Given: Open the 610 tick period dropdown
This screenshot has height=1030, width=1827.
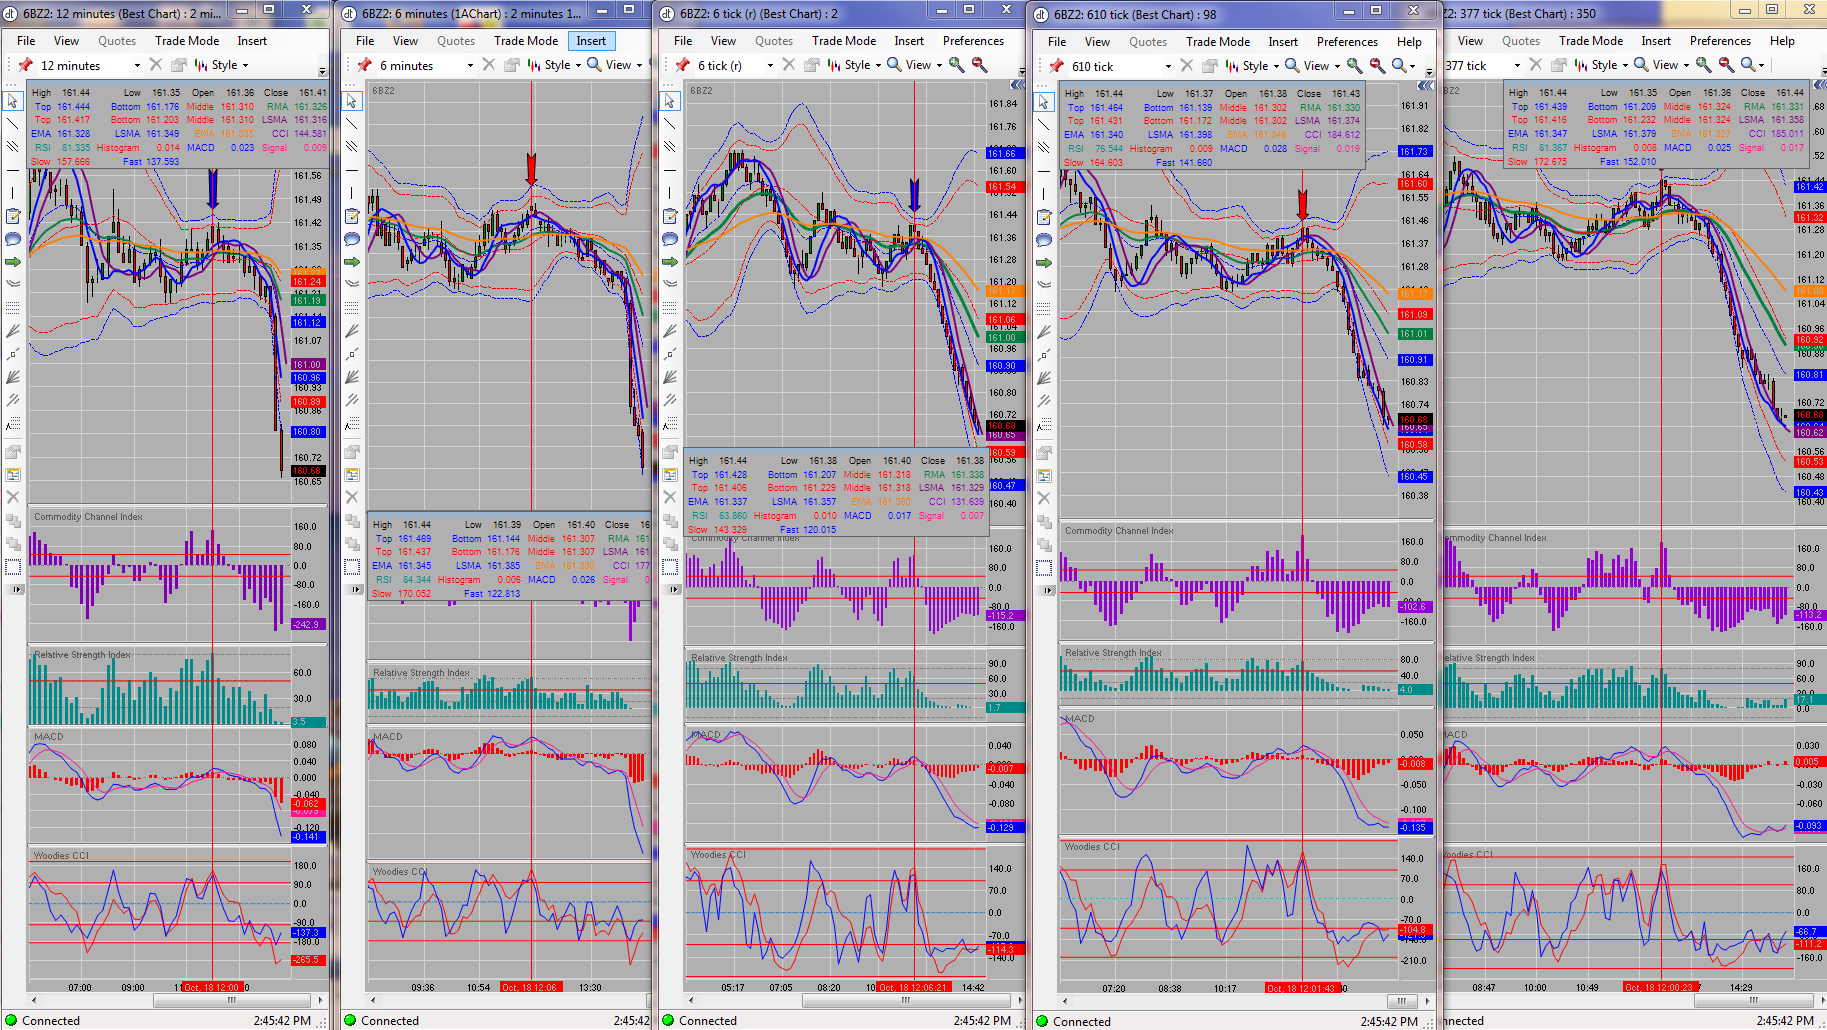Looking at the screenshot, I should (x=1168, y=67).
